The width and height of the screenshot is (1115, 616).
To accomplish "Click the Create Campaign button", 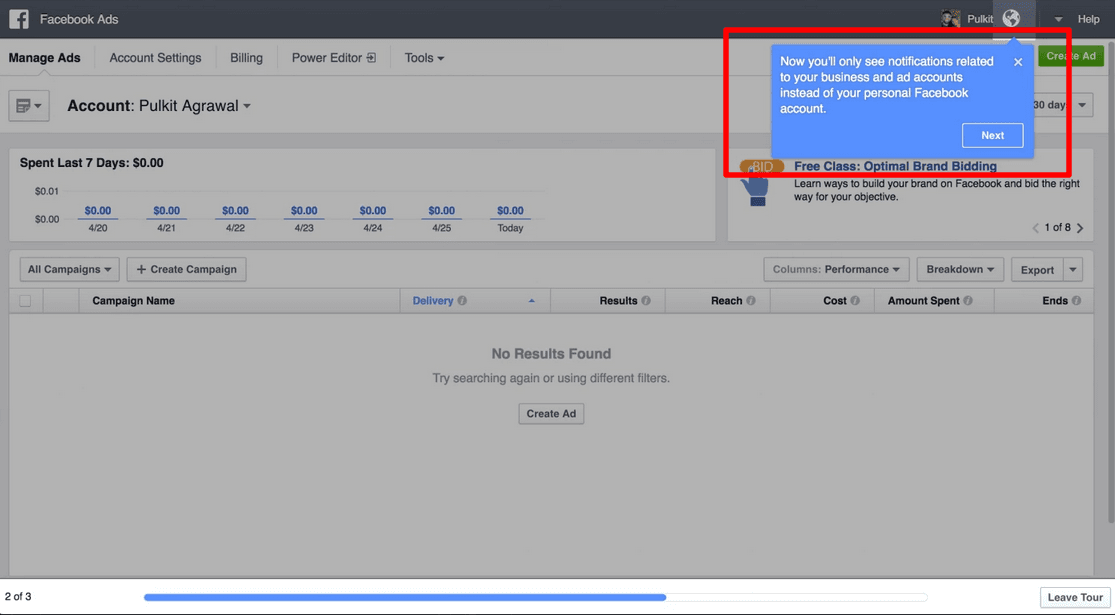I will pyautogui.click(x=187, y=269).
